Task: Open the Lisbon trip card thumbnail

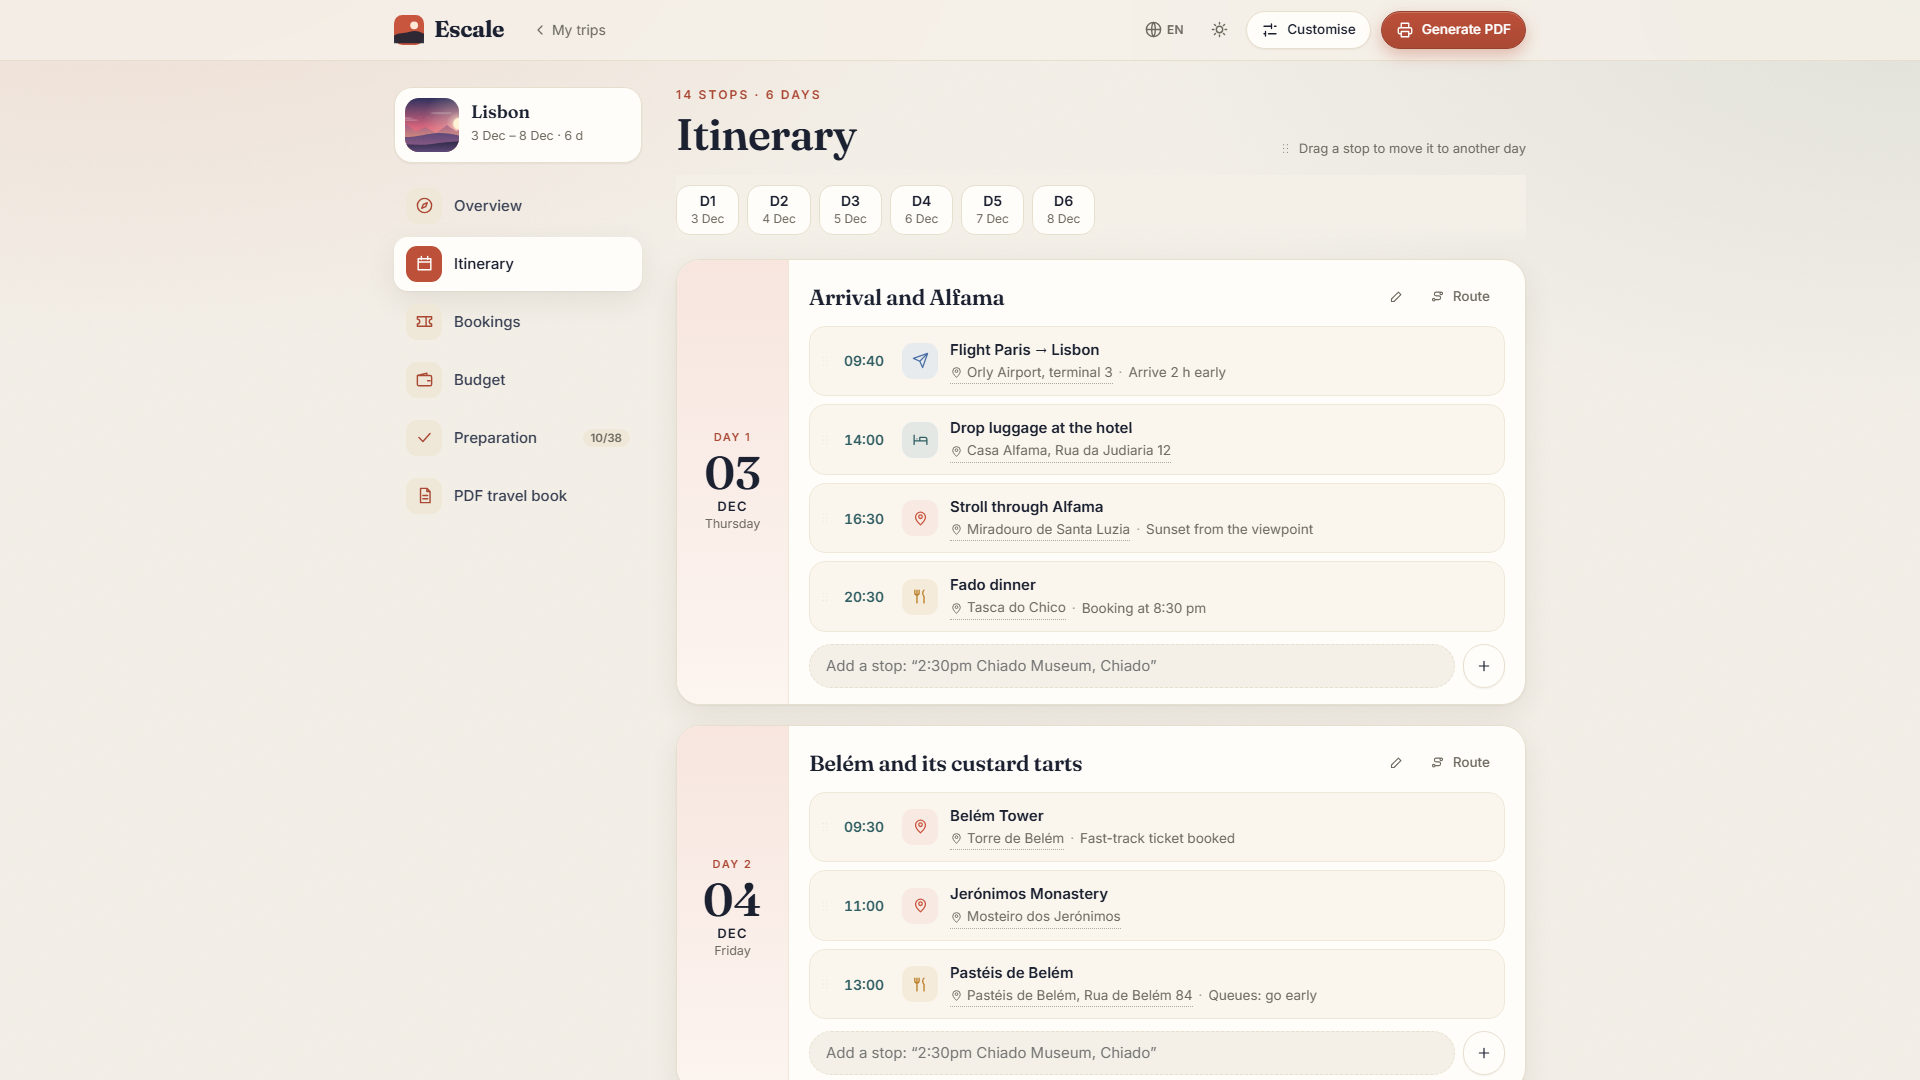Action: [432, 125]
